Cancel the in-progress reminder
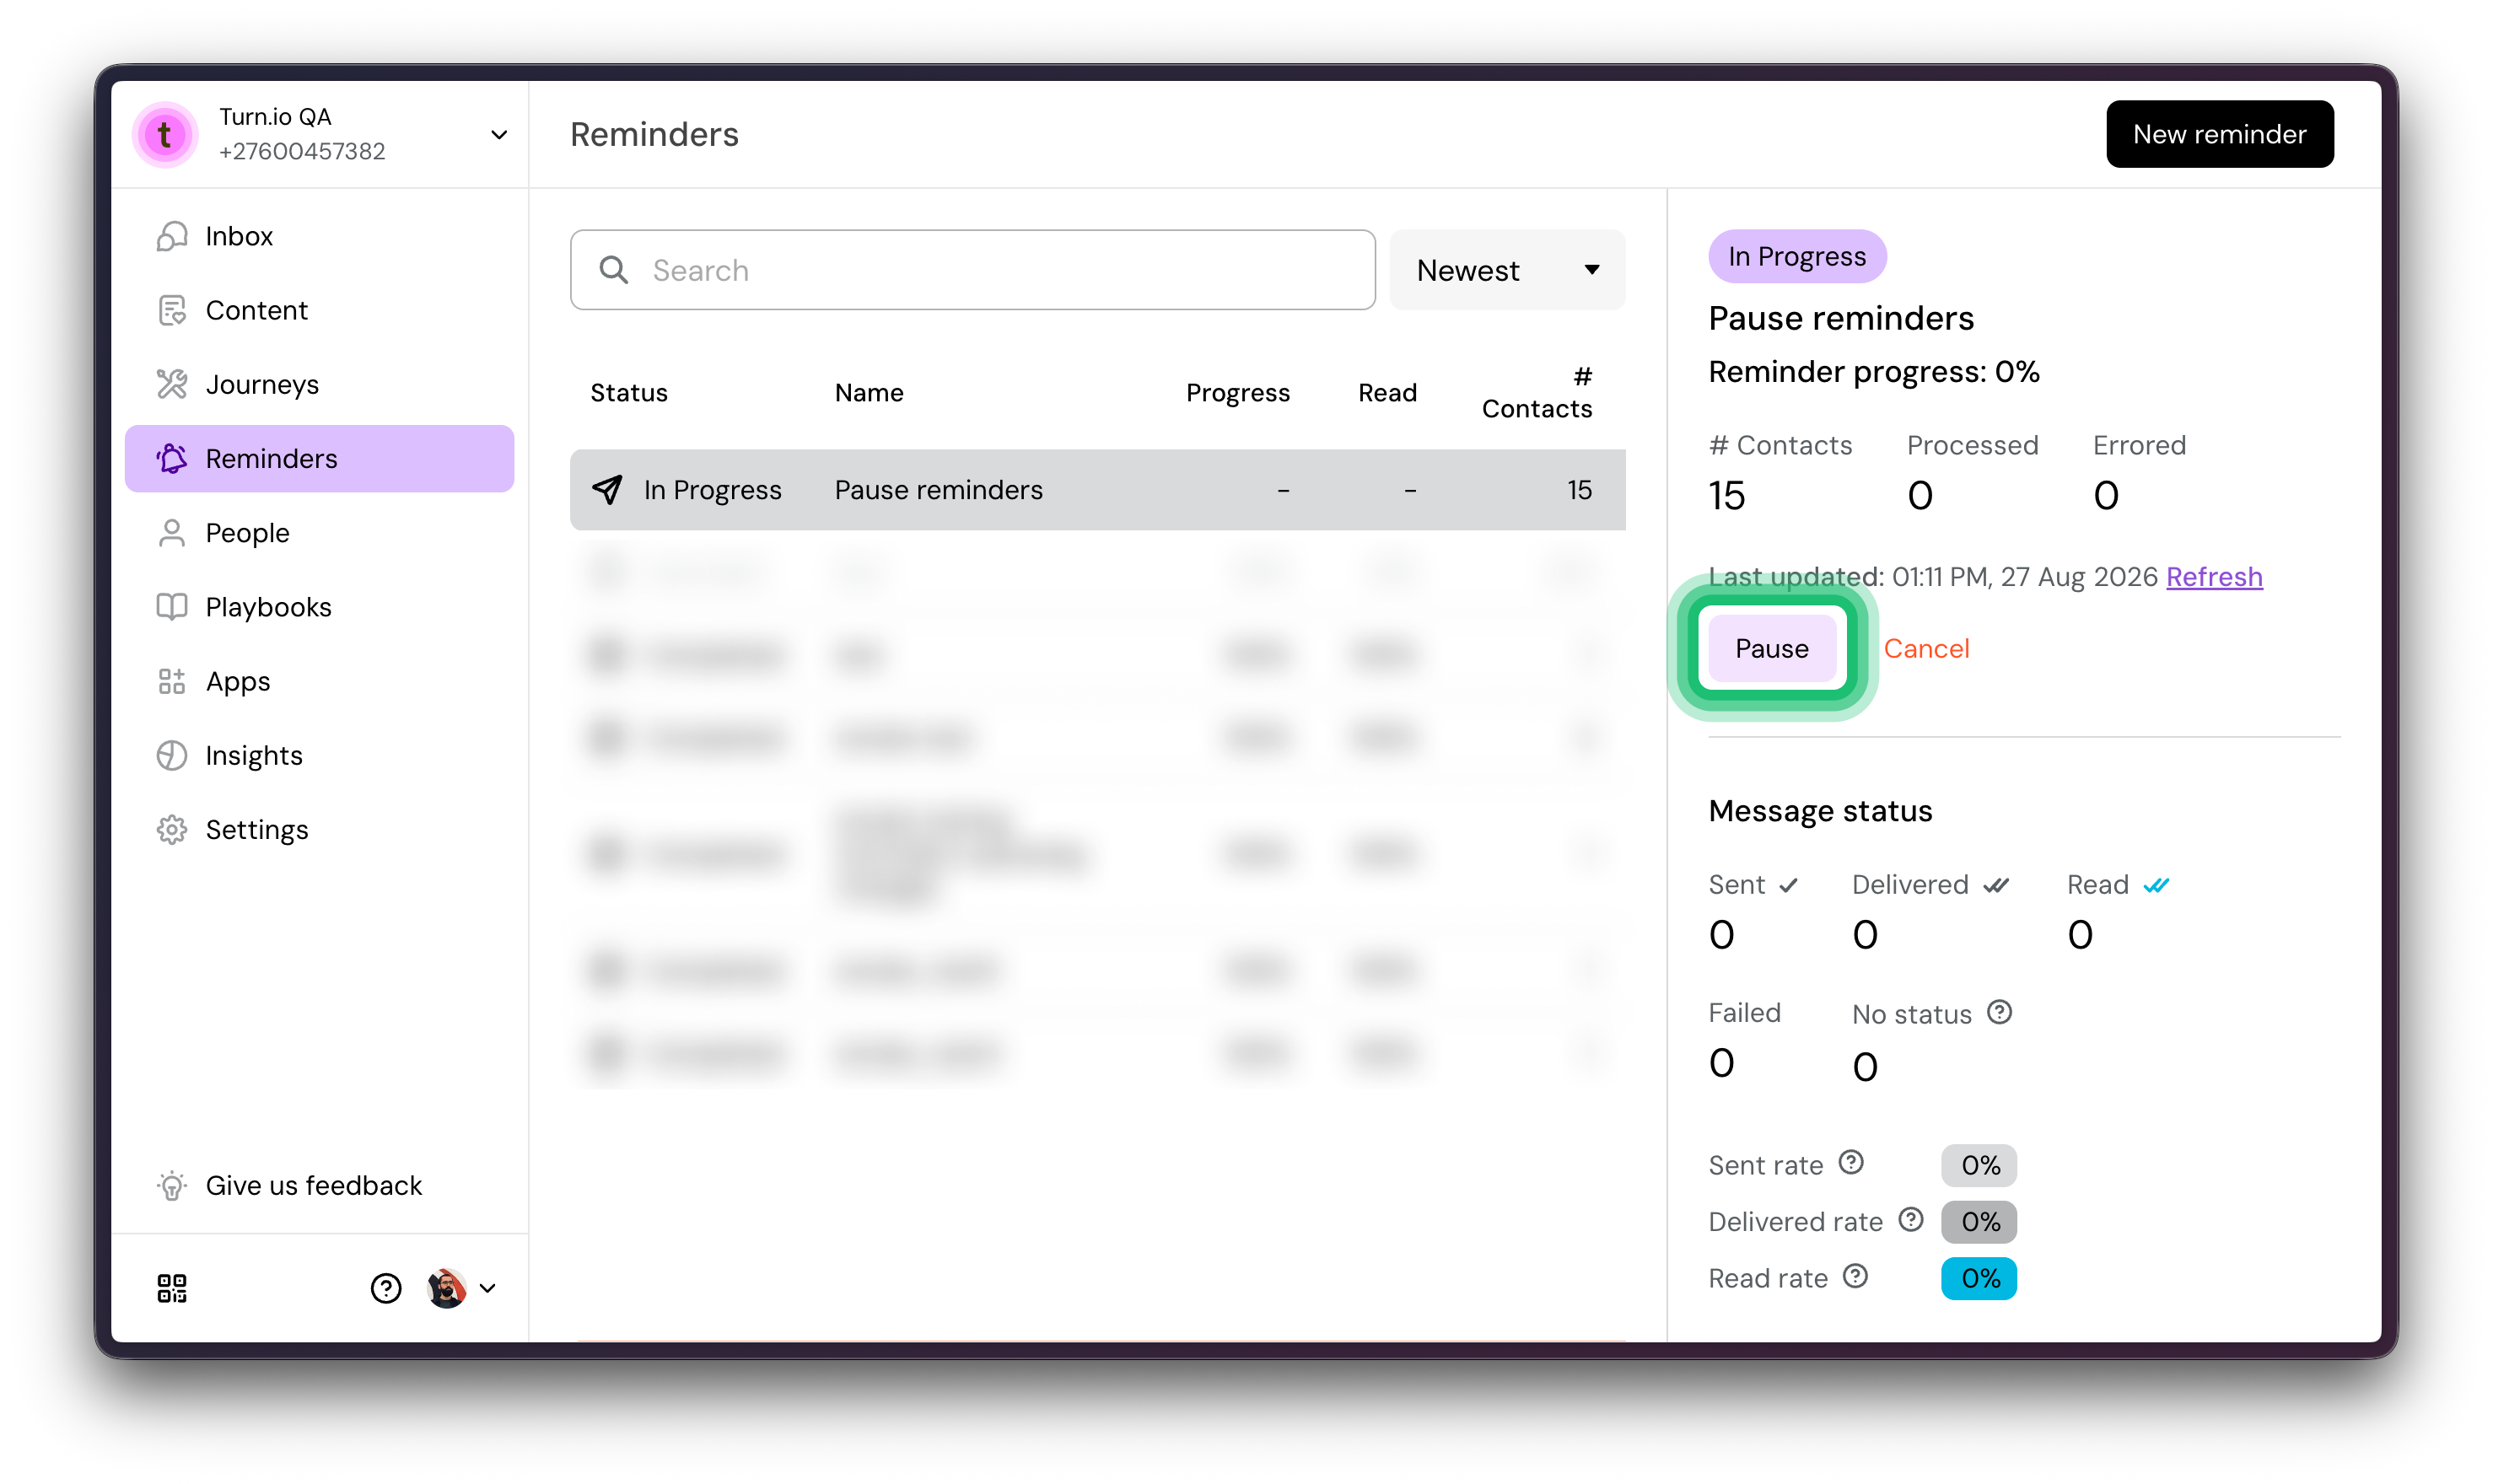The width and height of the screenshot is (2493, 1484). [x=1926, y=648]
